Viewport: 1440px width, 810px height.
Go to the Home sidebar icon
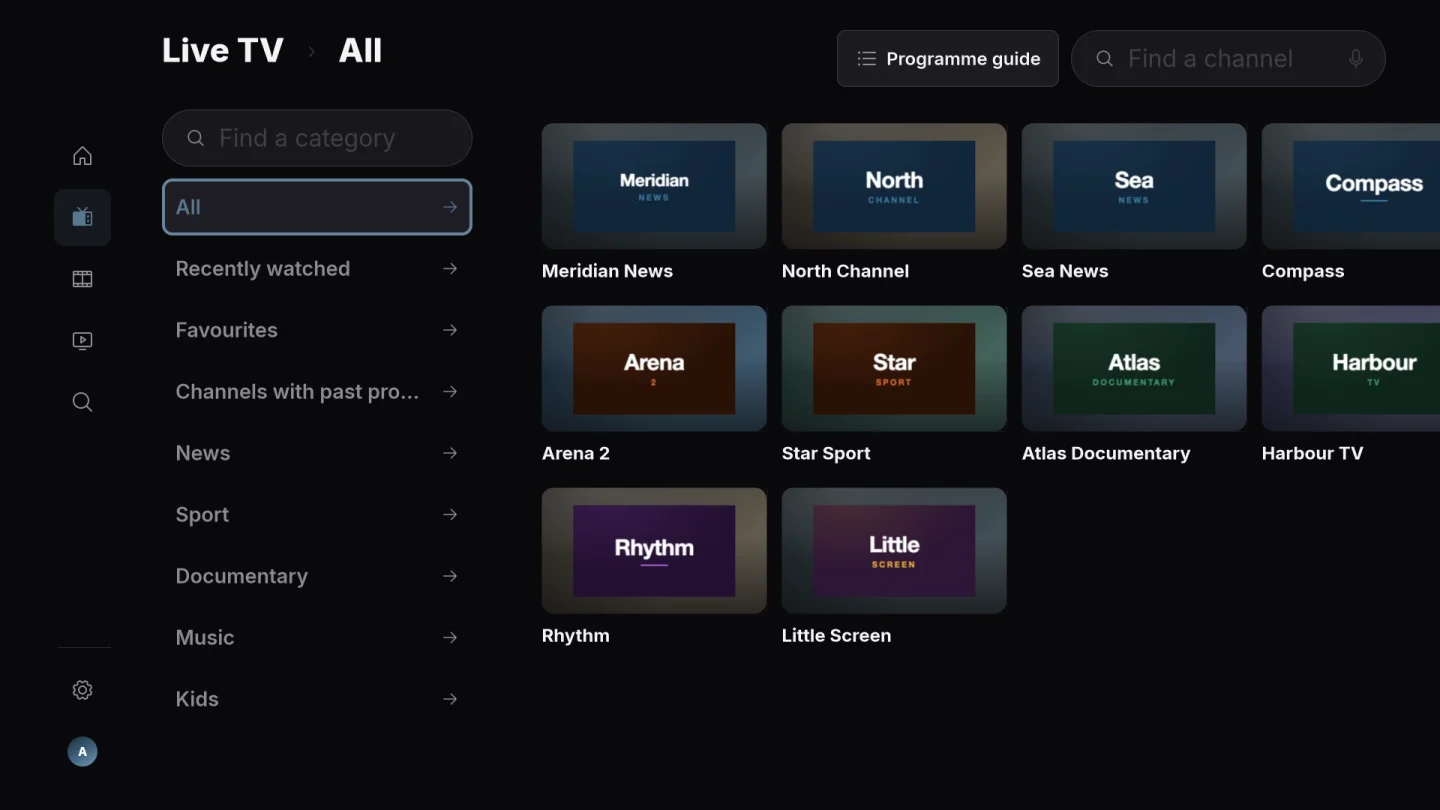pos(82,156)
